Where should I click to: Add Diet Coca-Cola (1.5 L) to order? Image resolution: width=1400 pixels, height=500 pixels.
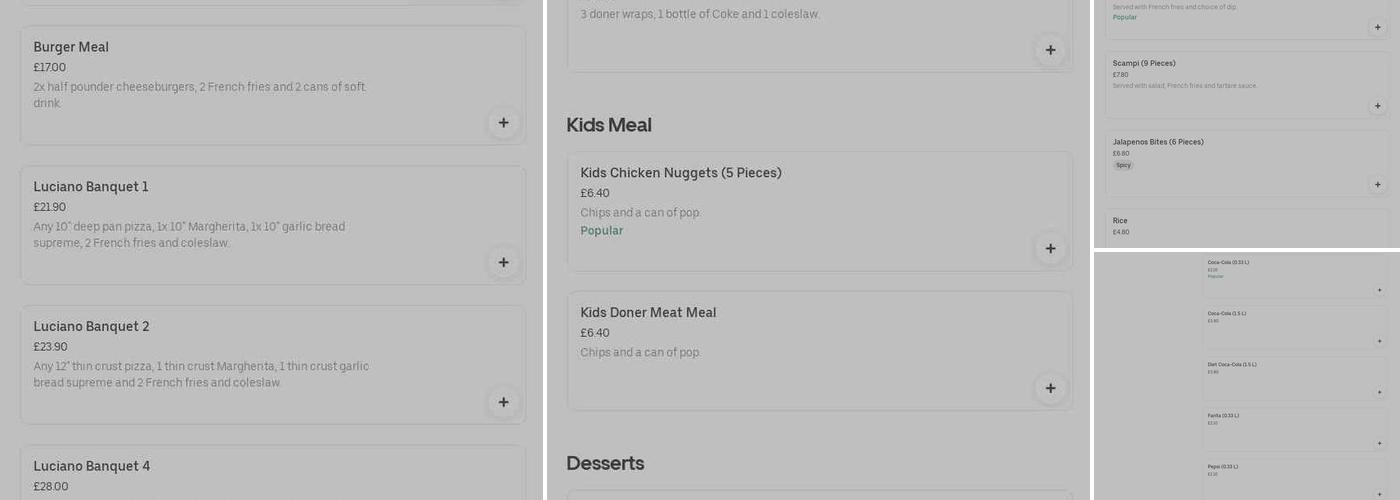[1379, 392]
